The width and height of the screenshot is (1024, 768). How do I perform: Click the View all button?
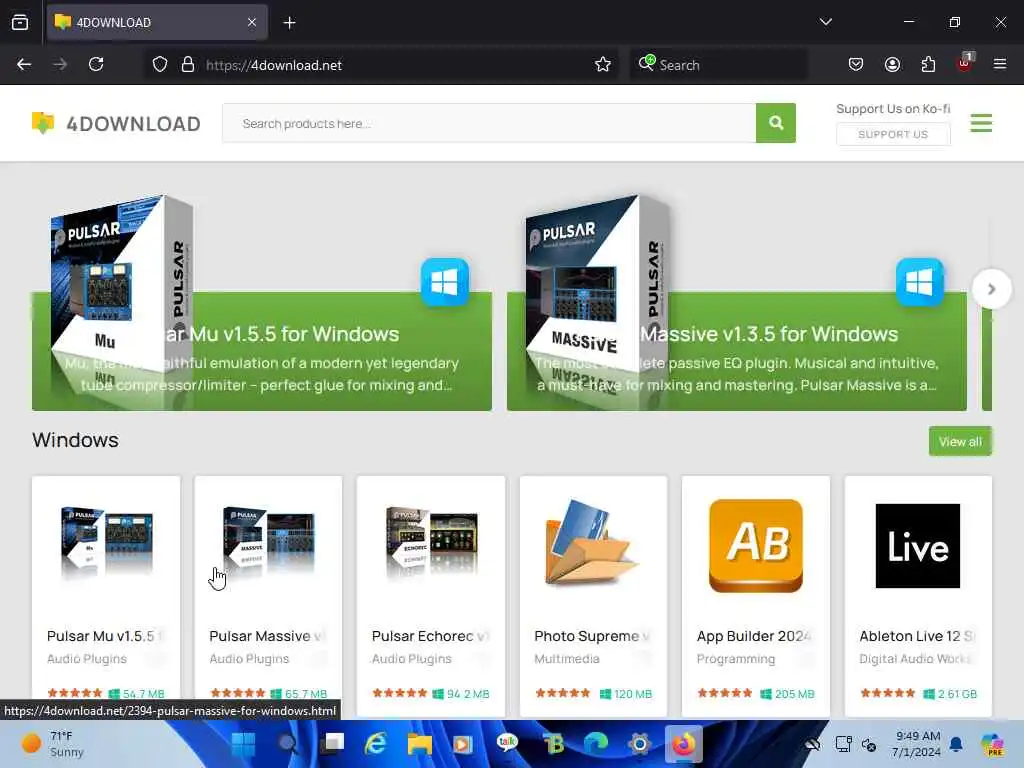tap(960, 441)
